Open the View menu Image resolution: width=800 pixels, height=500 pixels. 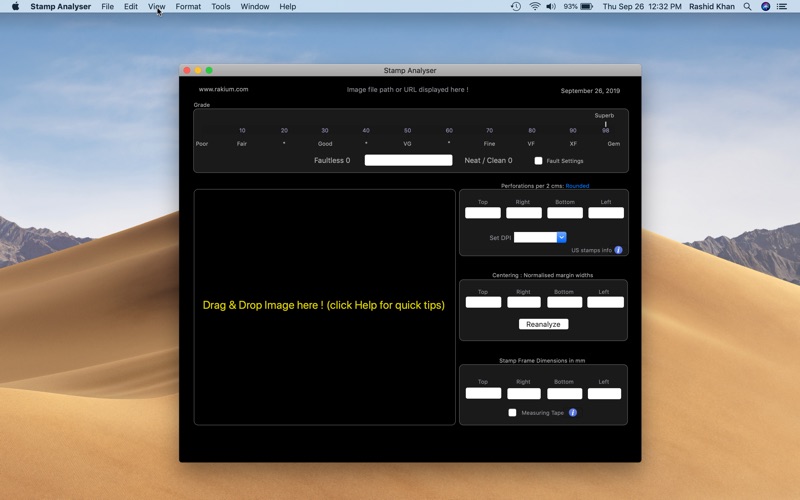(157, 7)
